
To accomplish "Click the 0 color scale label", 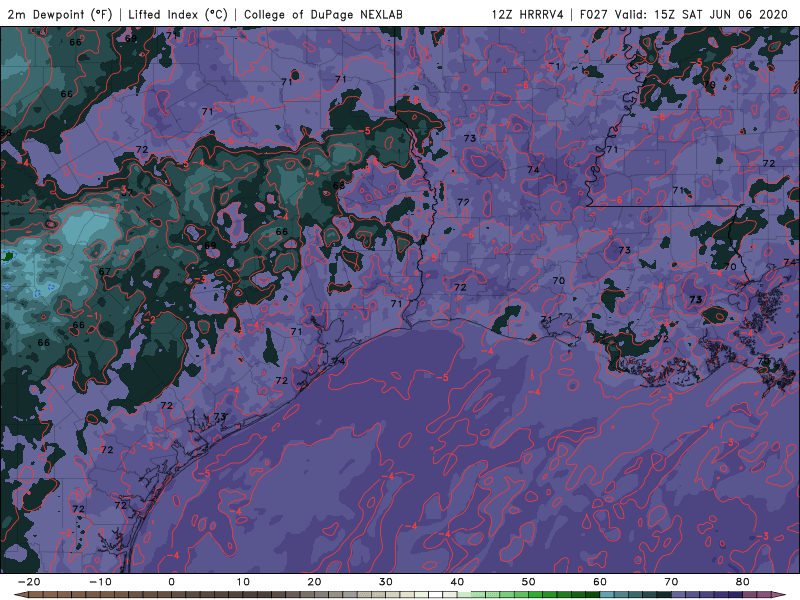I will (171, 582).
